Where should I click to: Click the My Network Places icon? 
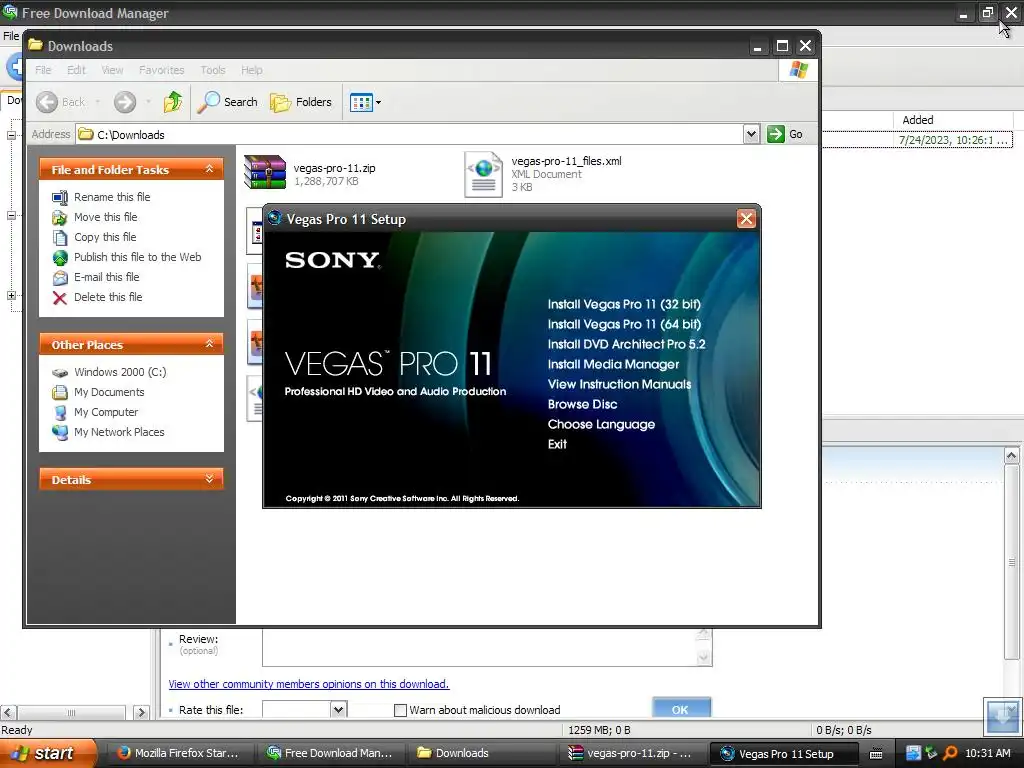(59, 432)
